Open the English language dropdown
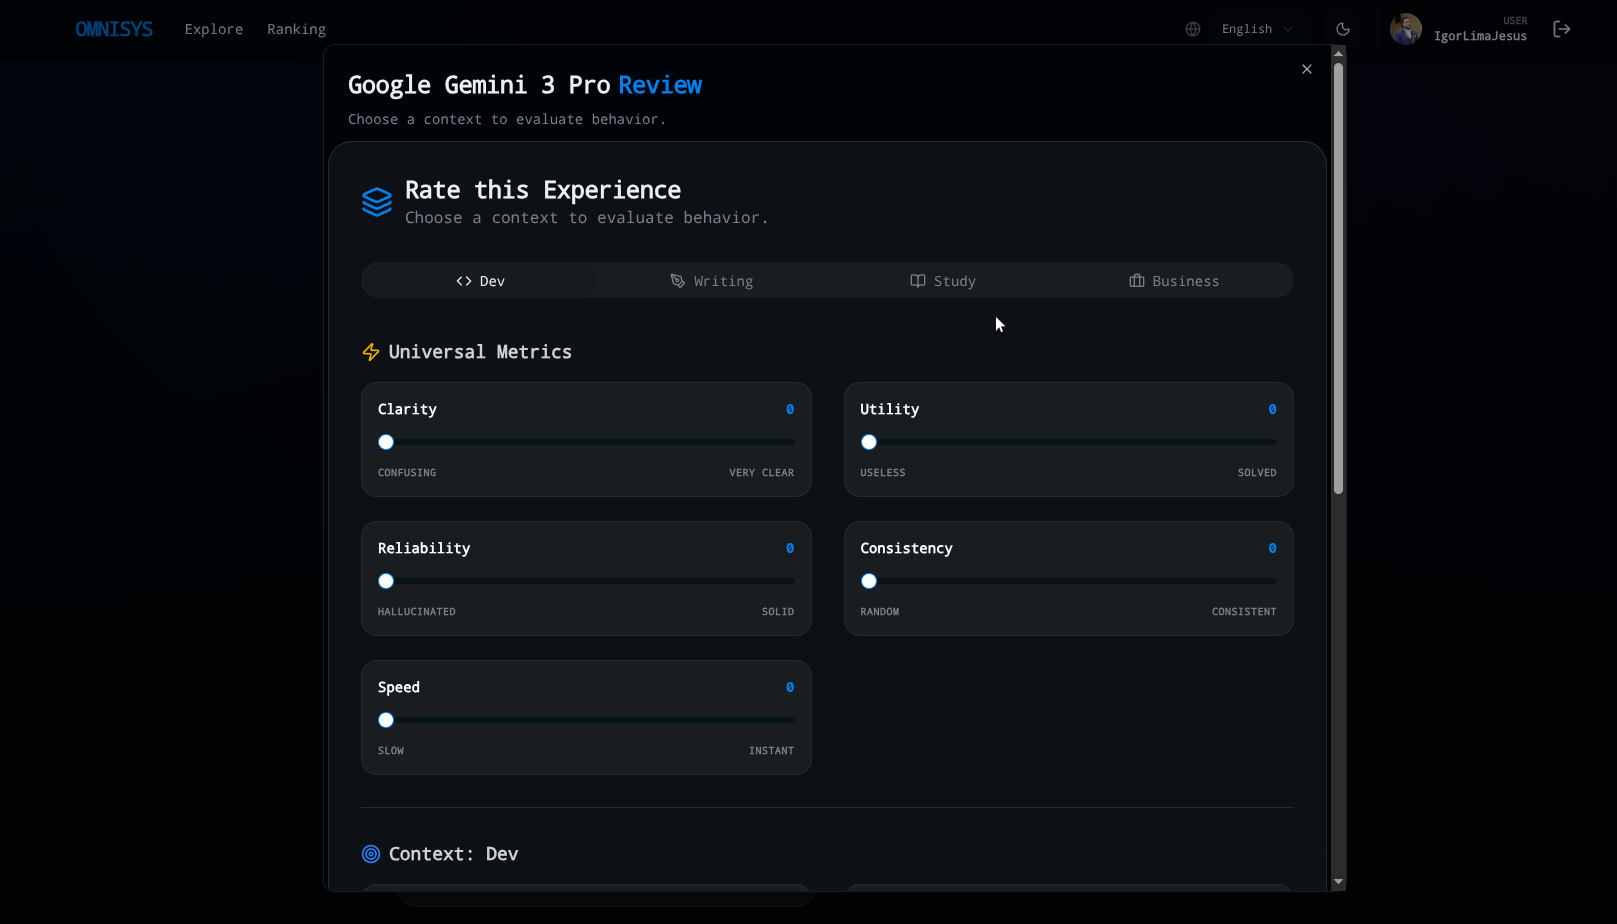Viewport: 1617px width, 924px height. [1256, 28]
